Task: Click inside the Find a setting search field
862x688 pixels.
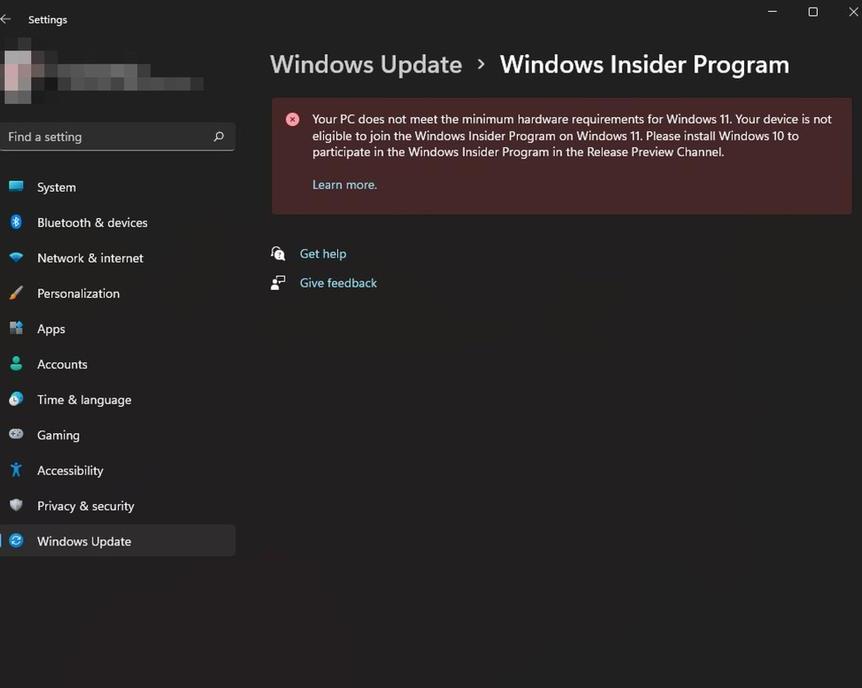Action: click(110, 137)
